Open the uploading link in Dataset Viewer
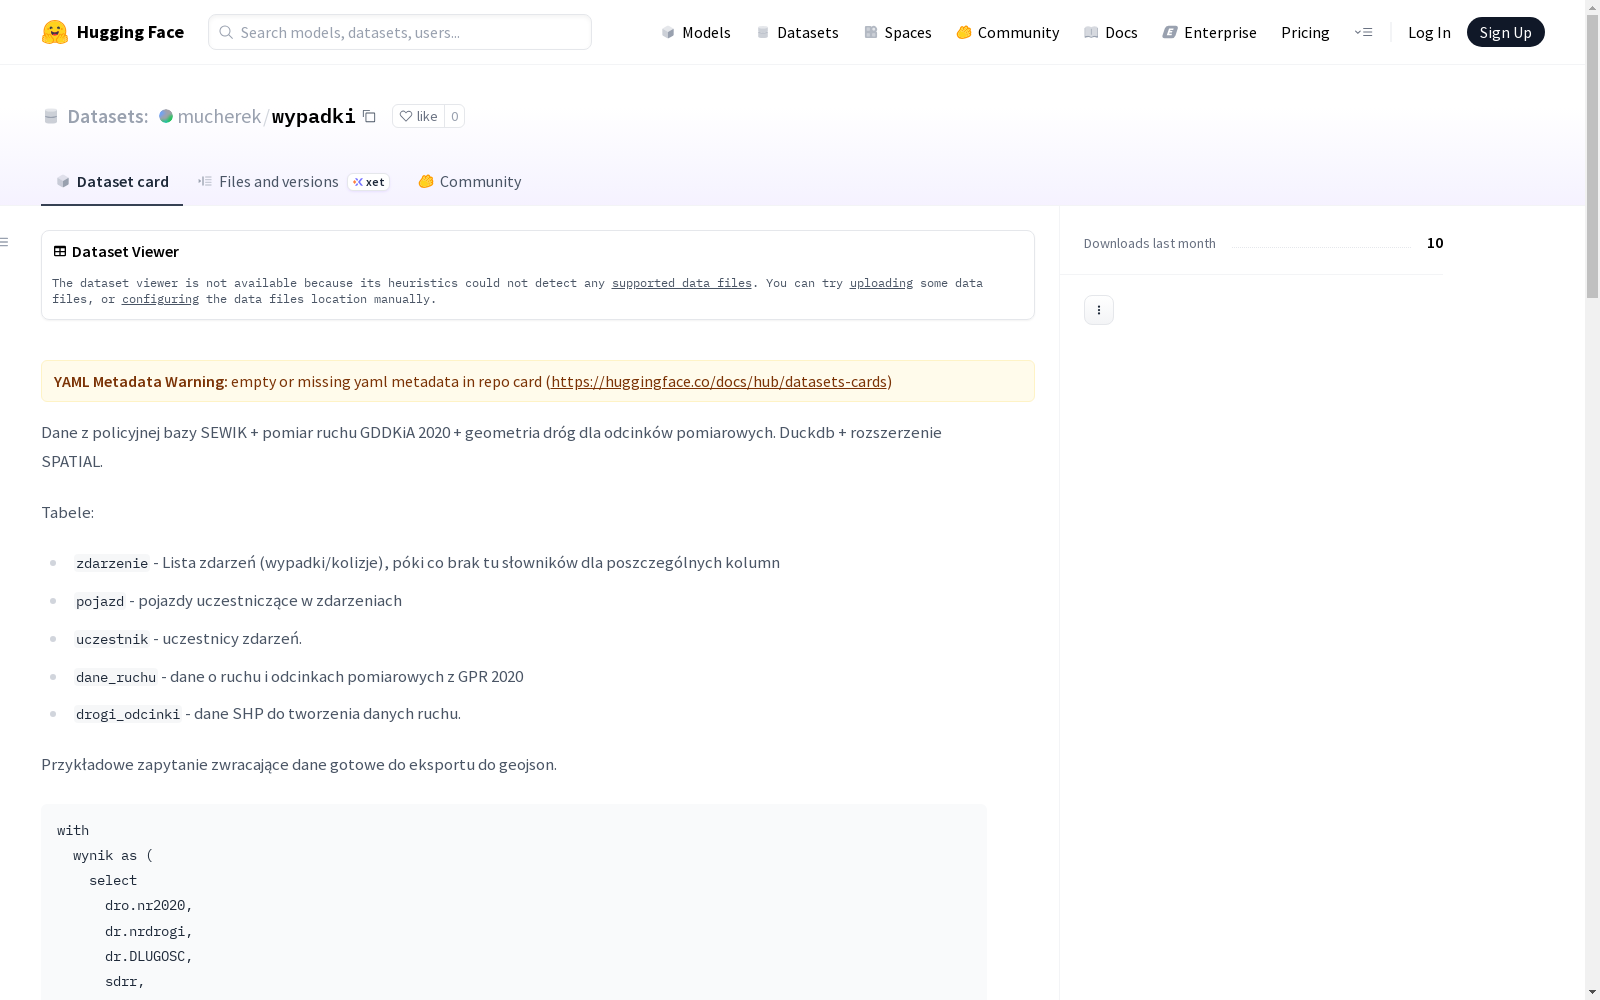 [881, 283]
